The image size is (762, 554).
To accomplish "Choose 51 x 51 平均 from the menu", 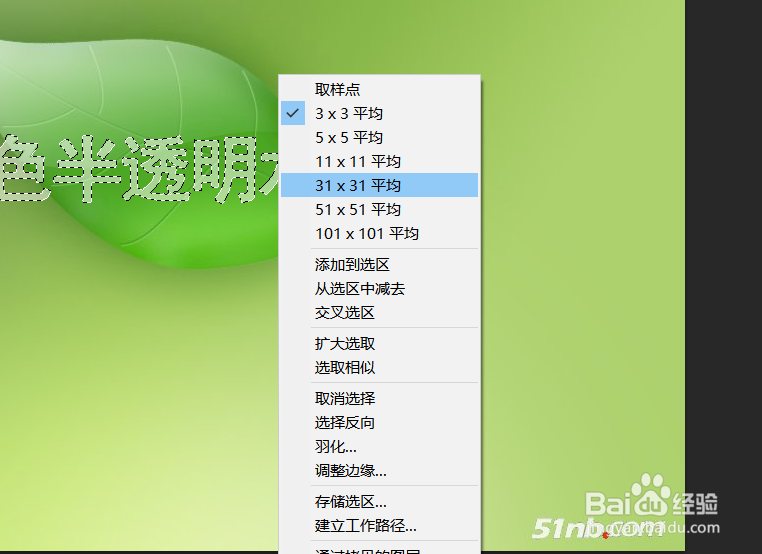I will tap(380, 209).
